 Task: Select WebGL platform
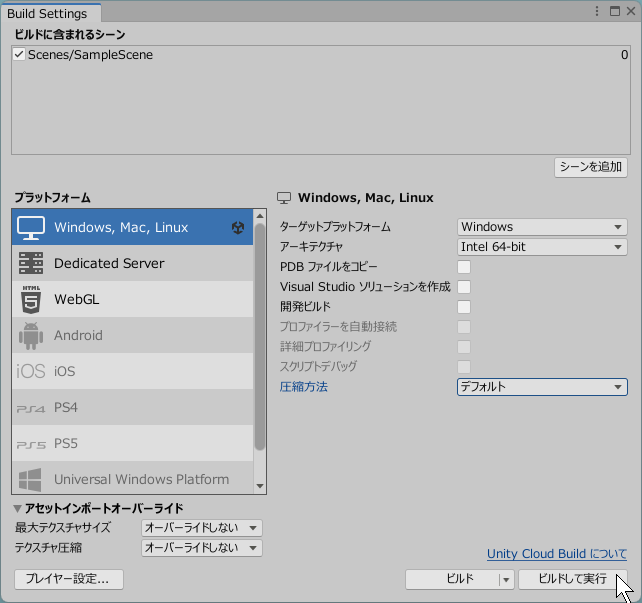click(132, 299)
